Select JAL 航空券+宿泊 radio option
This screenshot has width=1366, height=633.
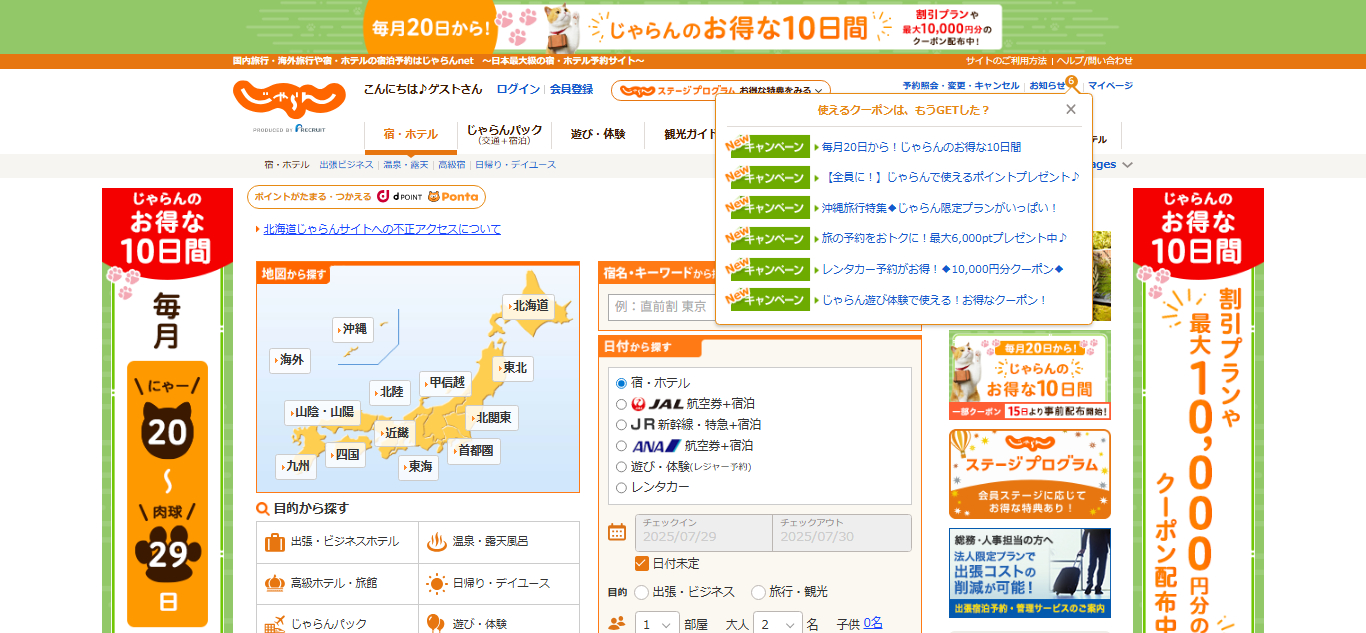pos(621,404)
